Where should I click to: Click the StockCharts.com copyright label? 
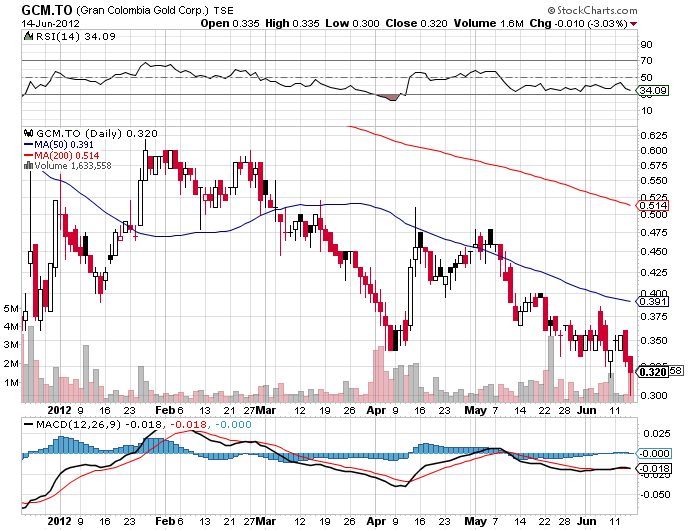[x=593, y=10]
